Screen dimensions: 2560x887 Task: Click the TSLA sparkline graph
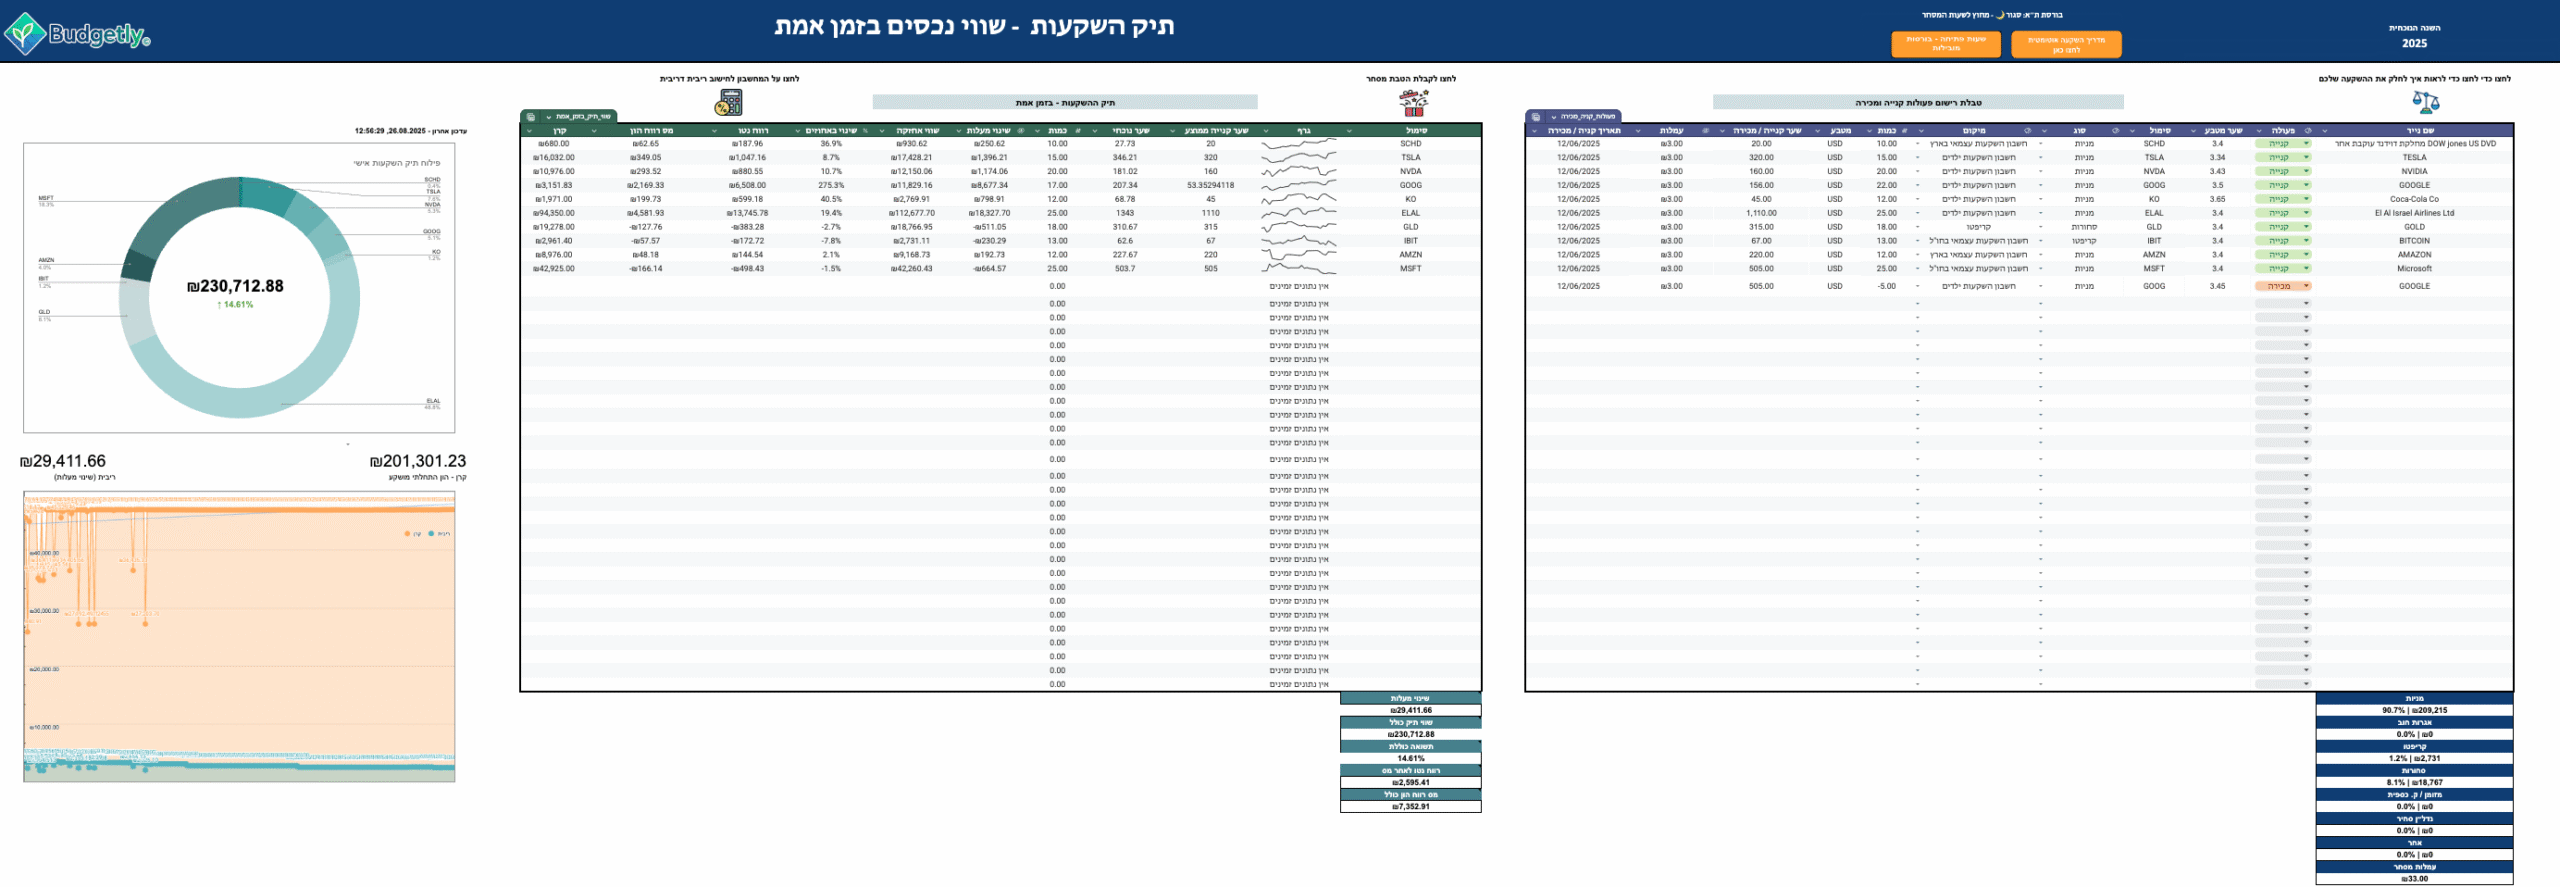tap(1298, 158)
